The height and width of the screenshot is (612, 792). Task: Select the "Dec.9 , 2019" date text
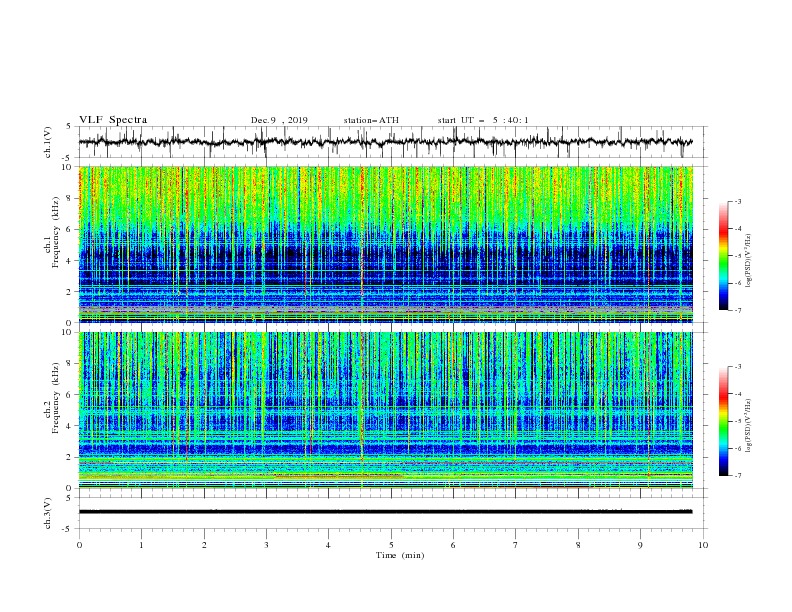pyautogui.click(x=279, y=120)
